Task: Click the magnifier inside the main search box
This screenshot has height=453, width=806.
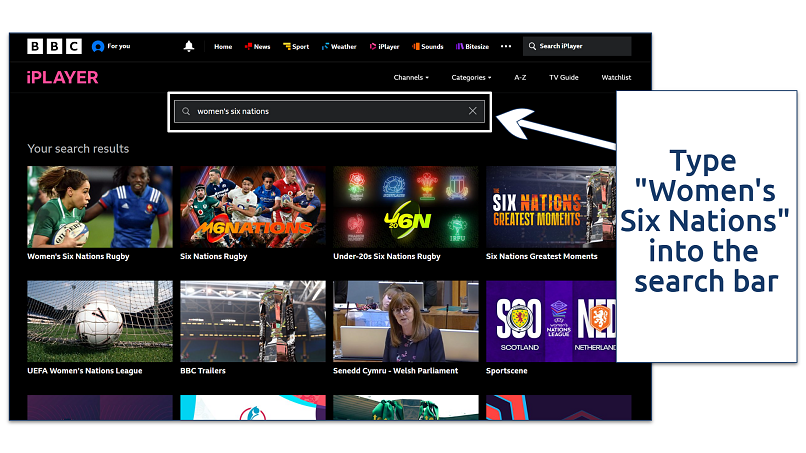Action: [186, 111]
